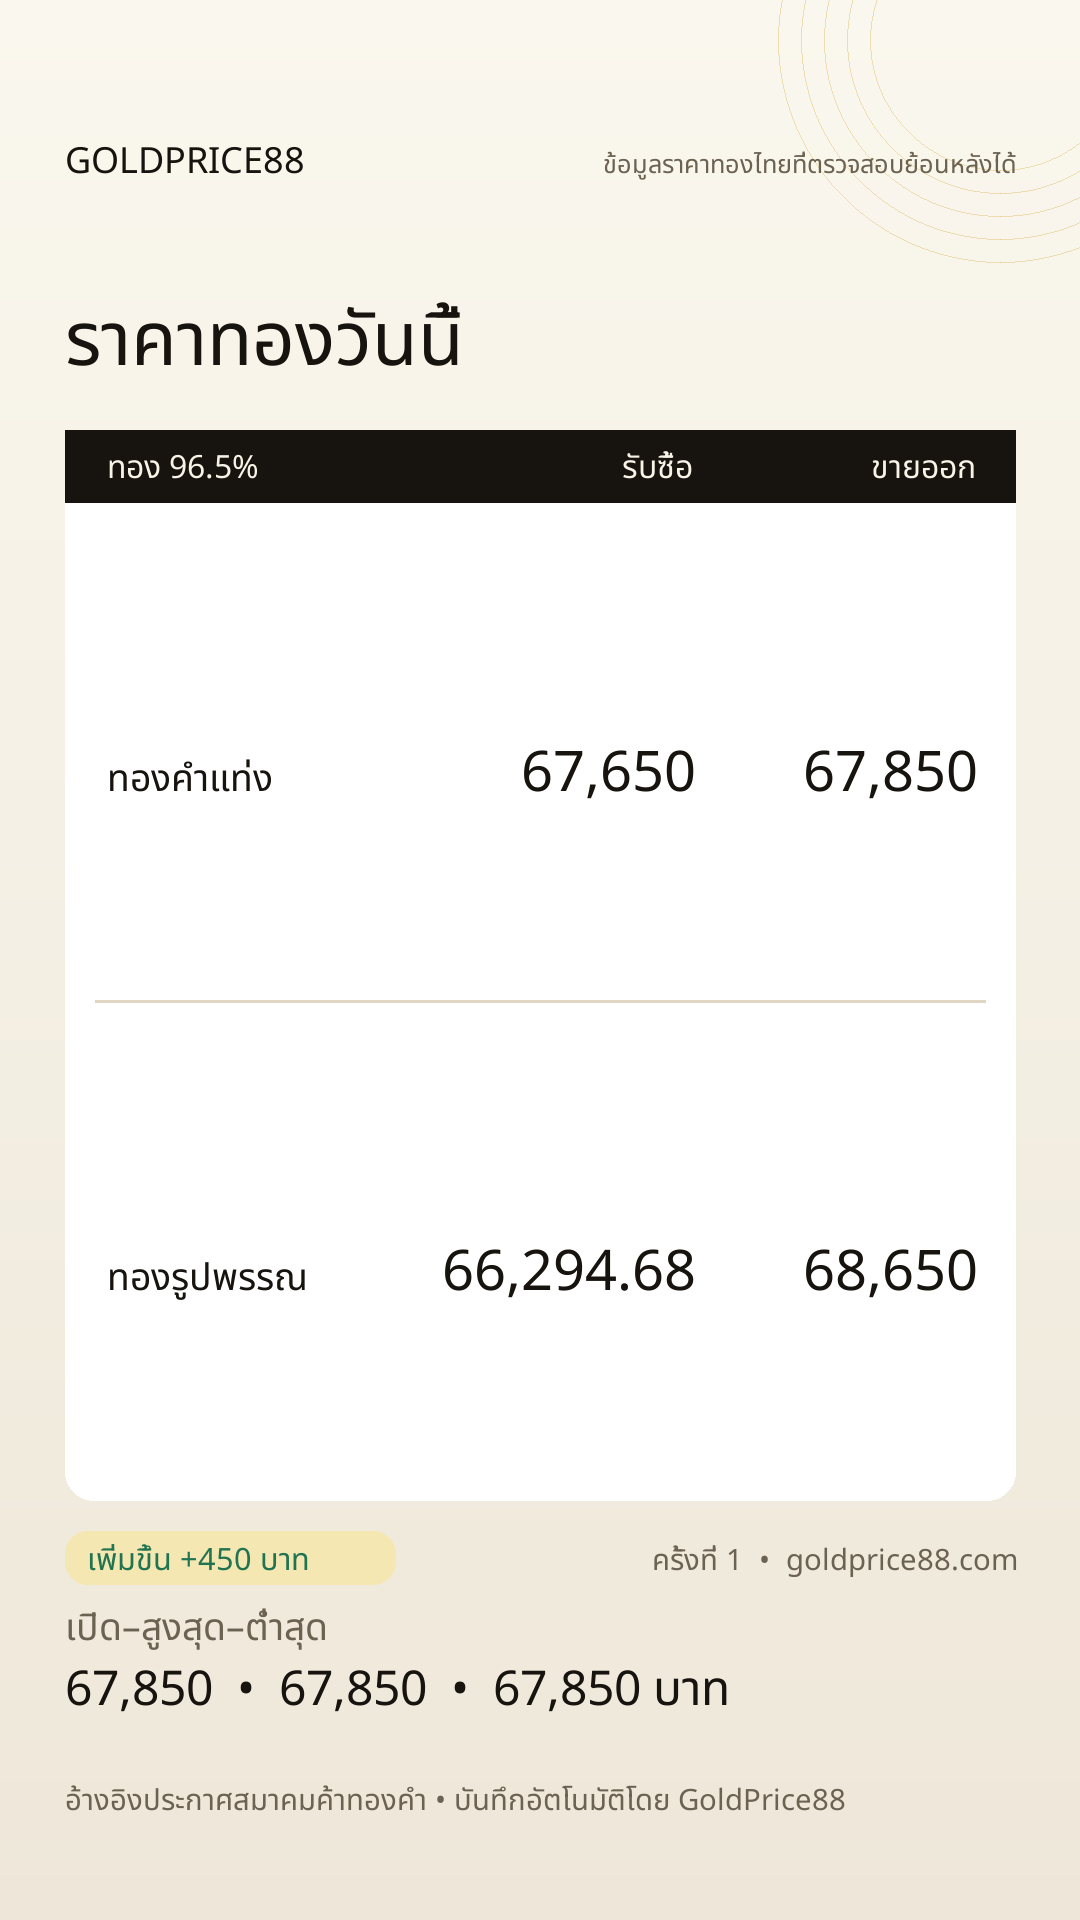This screenshot has height=1920, width=1080.
Task: Open the goldprice88.com link
Action: pos(901,1560)
